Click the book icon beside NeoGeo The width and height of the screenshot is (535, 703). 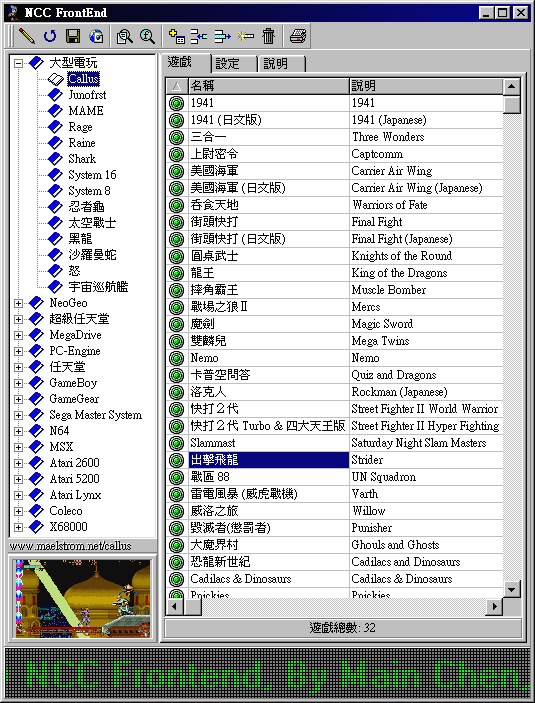tap(36, 303)
